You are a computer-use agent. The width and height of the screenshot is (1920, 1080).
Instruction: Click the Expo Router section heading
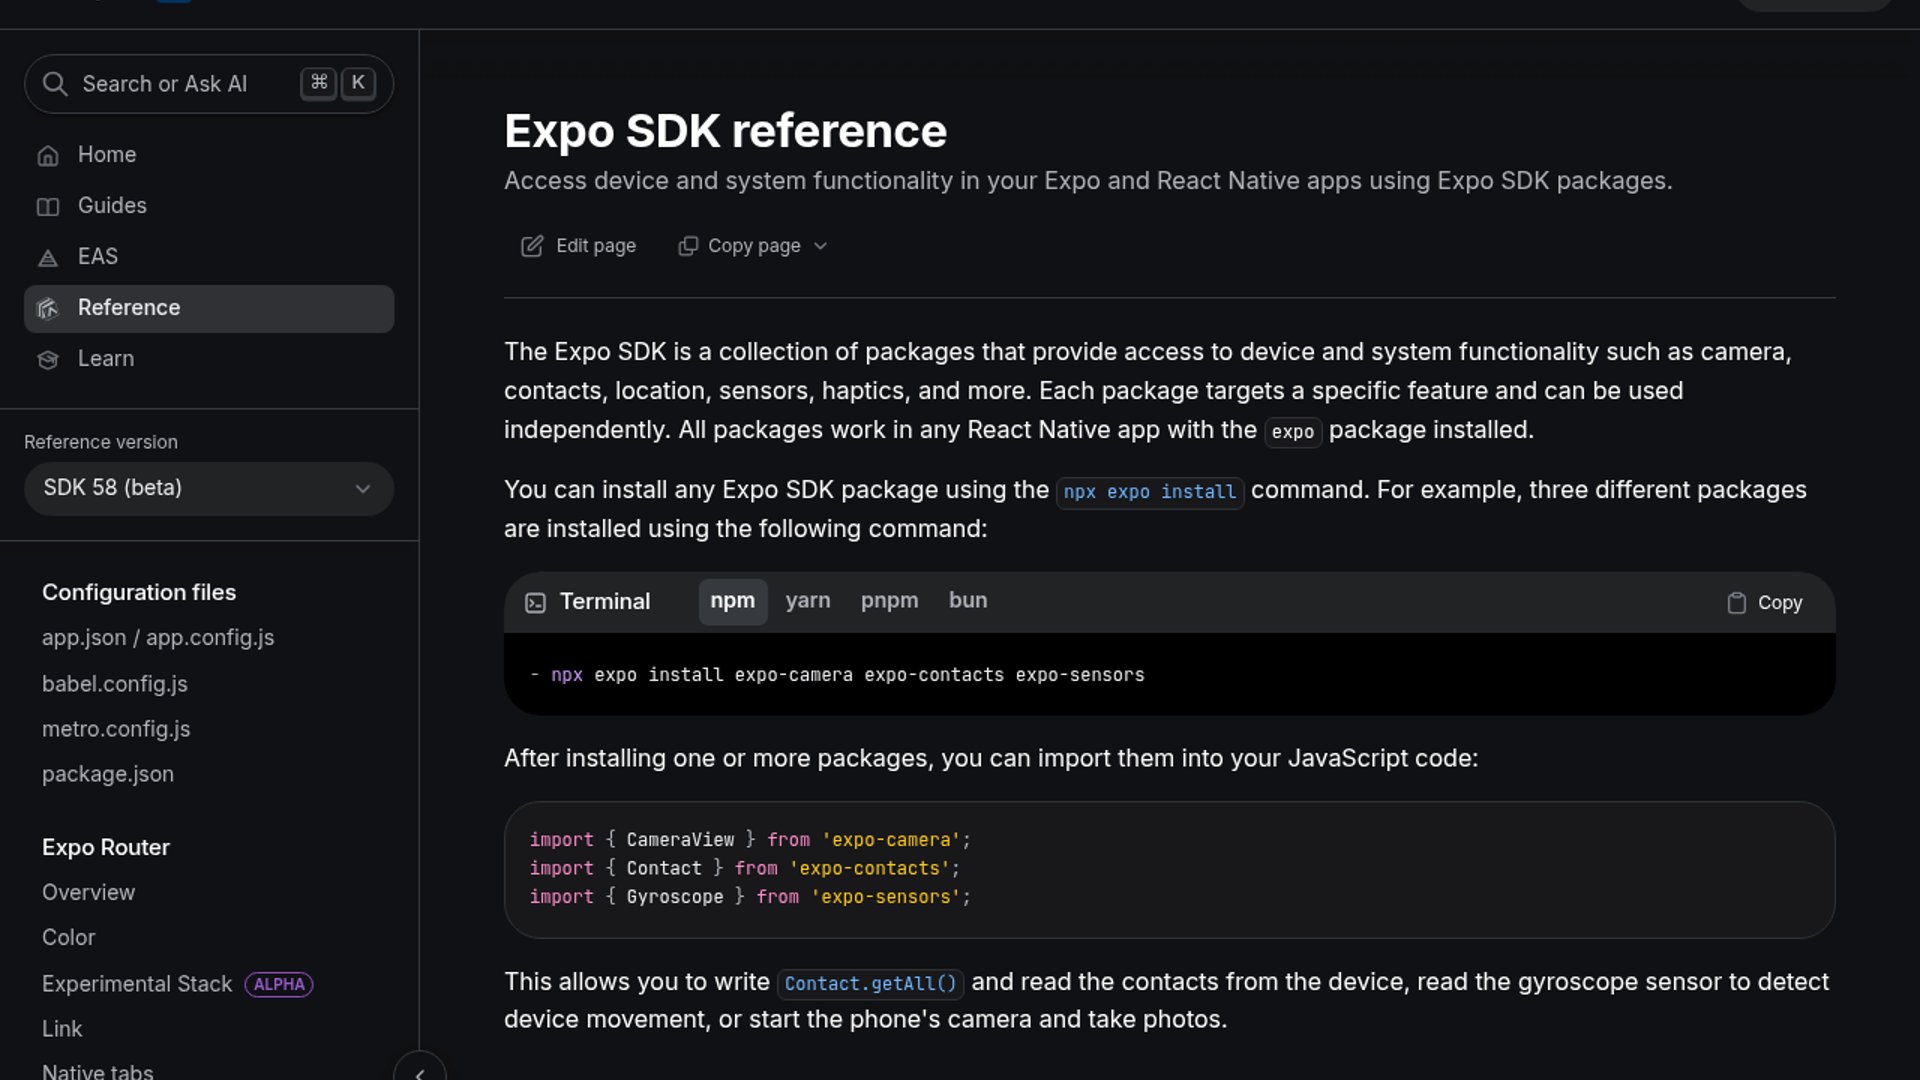(x=106, y=848)
